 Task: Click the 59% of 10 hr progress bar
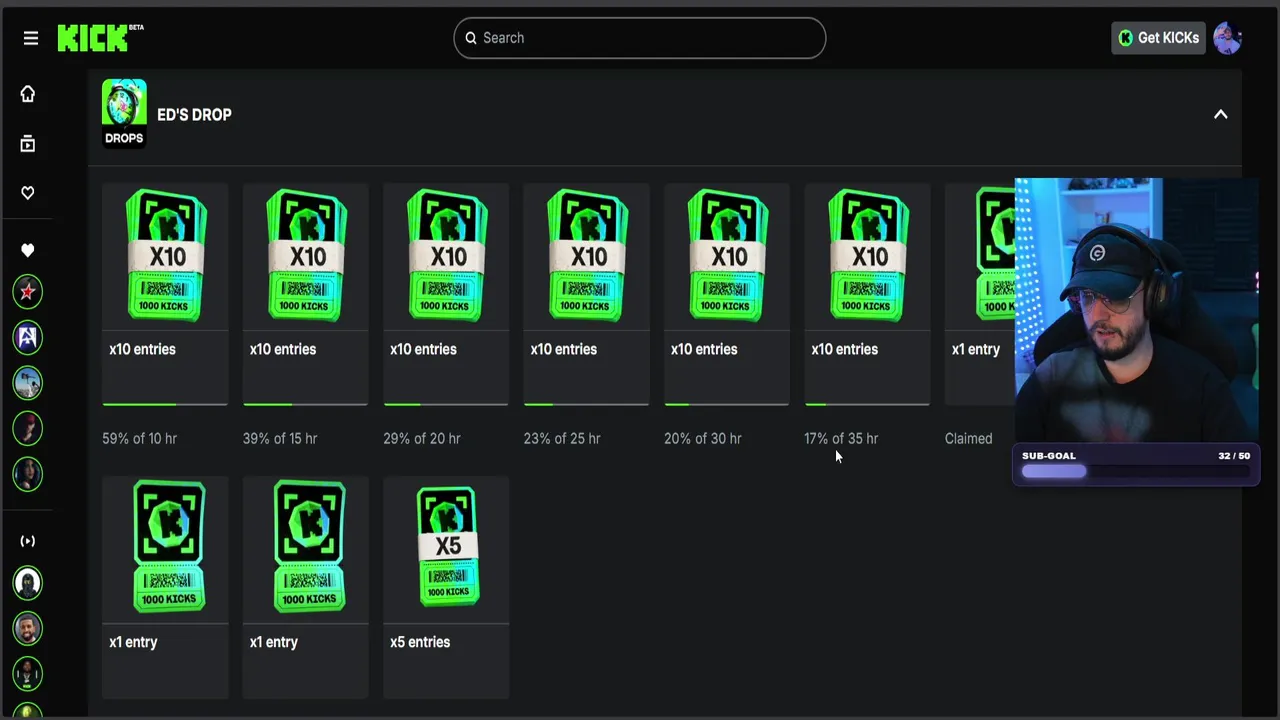pos(165,404)
